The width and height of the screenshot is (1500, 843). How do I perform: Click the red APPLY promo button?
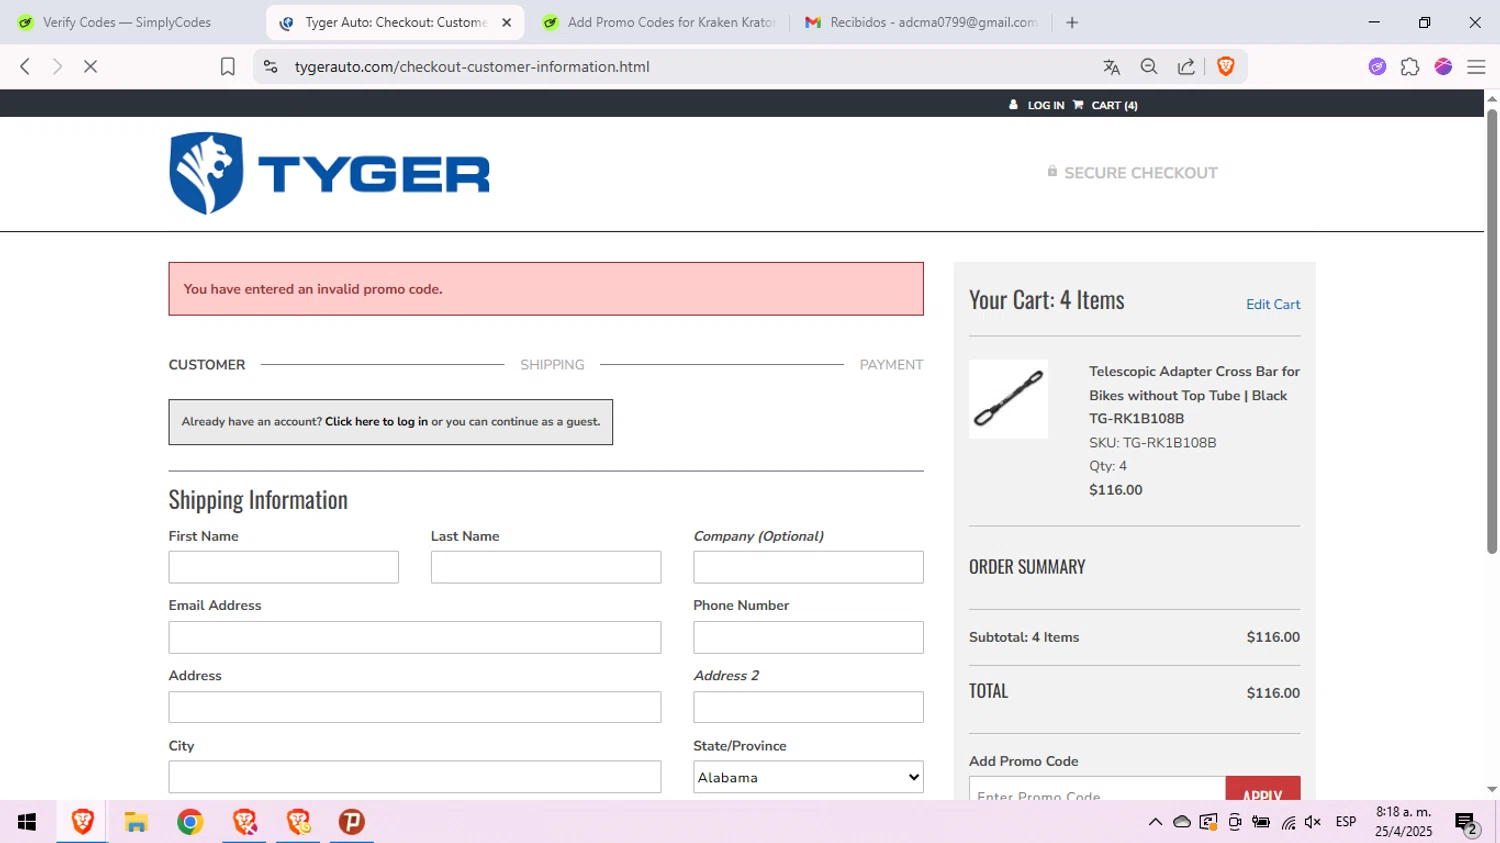1263,789
